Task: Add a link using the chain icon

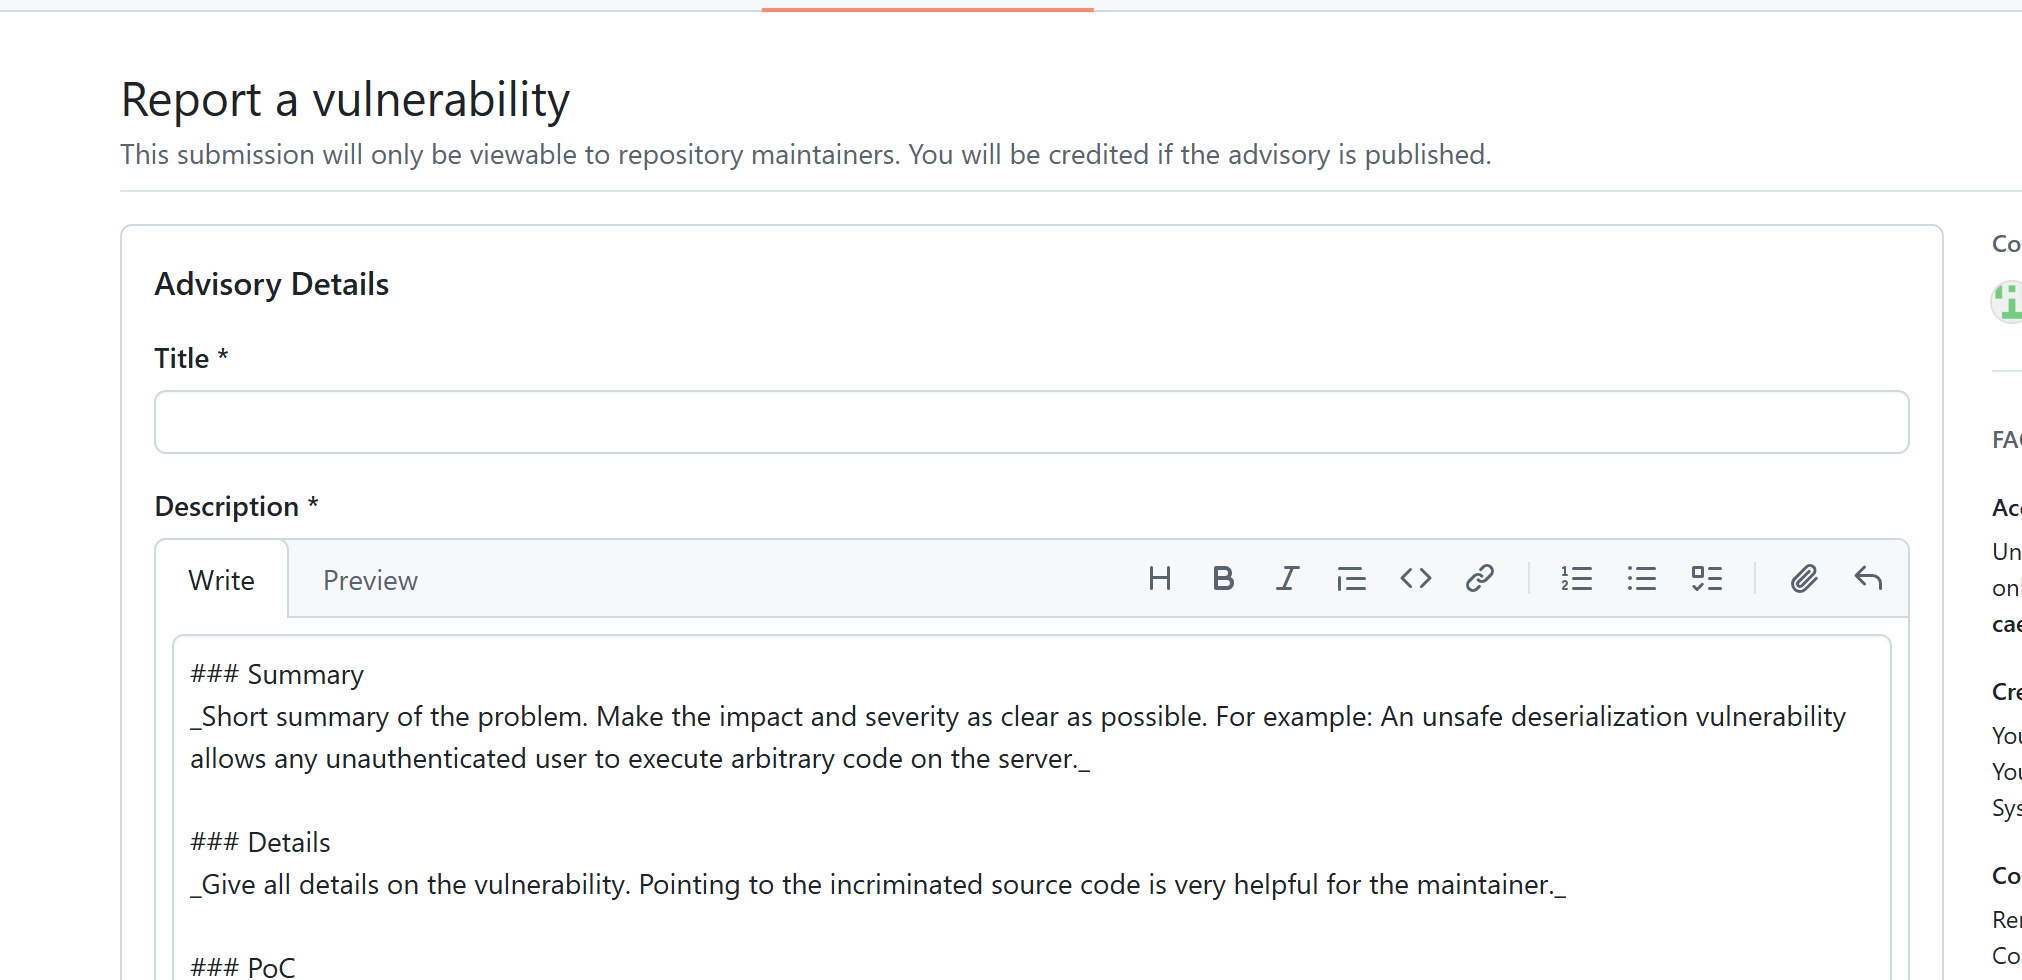Action: click(1479, 579)
